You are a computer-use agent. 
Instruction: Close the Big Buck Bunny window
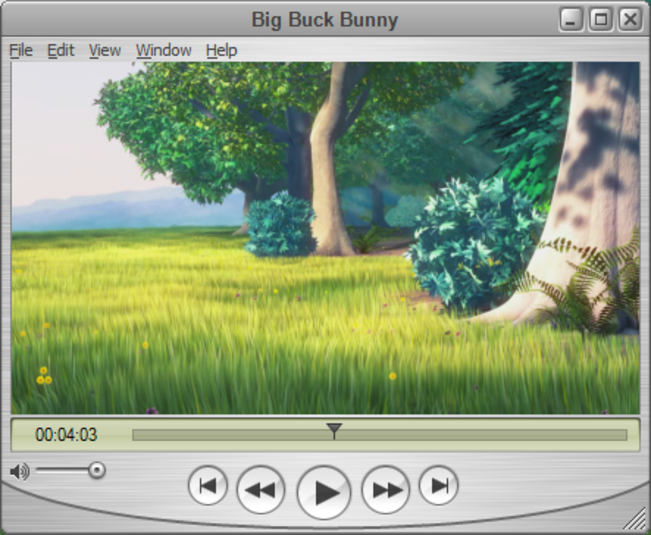pos(629,19)
